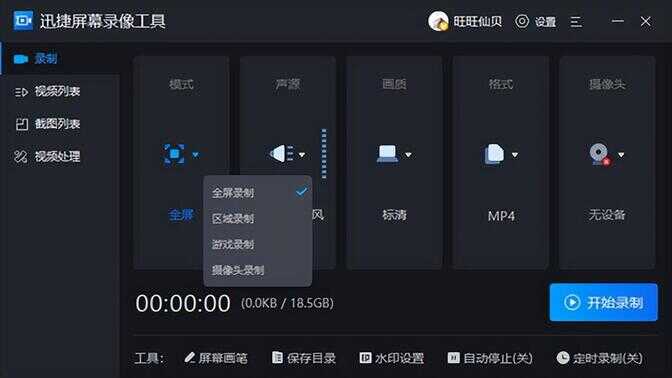Open the three-line menu icon in the title bar
Viewport: 672px width, 378px height.
click(576, 21)
